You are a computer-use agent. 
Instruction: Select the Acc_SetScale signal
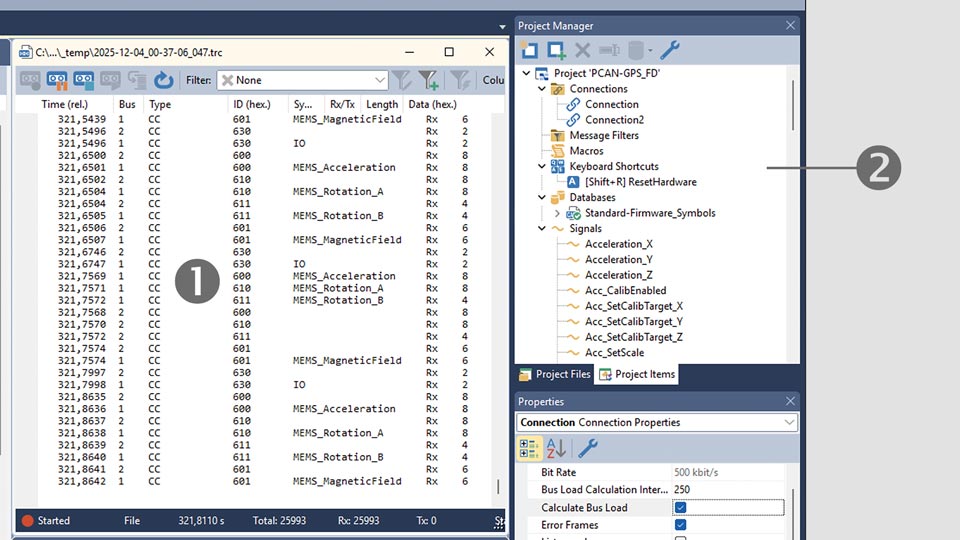click(614, 353)
